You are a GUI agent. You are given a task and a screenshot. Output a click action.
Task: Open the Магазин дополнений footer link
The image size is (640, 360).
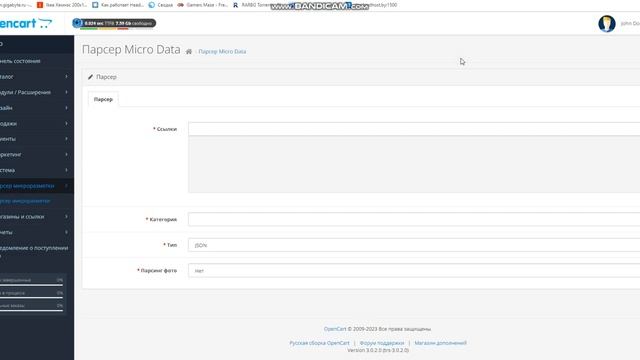tap(440, 343)
